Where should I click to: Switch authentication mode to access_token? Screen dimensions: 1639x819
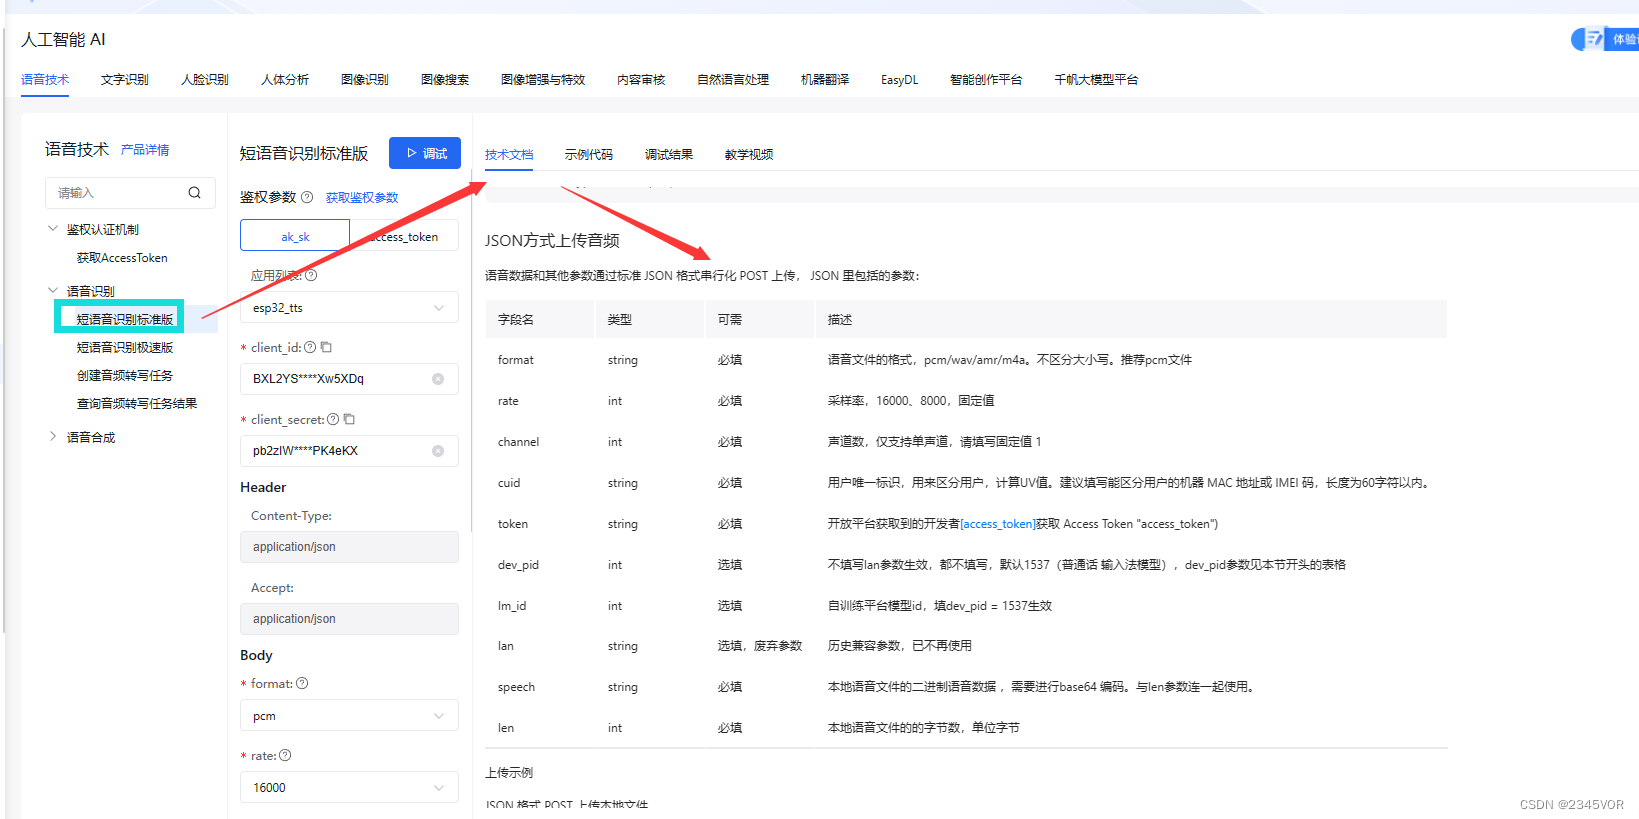(405, 236)
